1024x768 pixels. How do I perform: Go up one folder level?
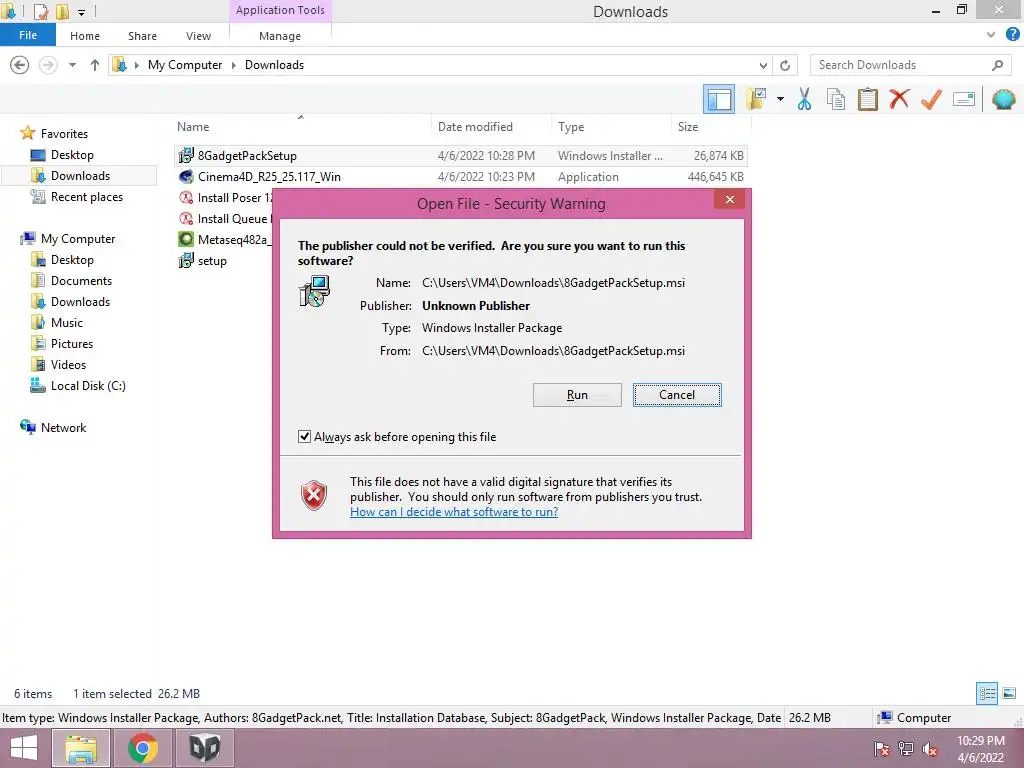coord(95,65)
